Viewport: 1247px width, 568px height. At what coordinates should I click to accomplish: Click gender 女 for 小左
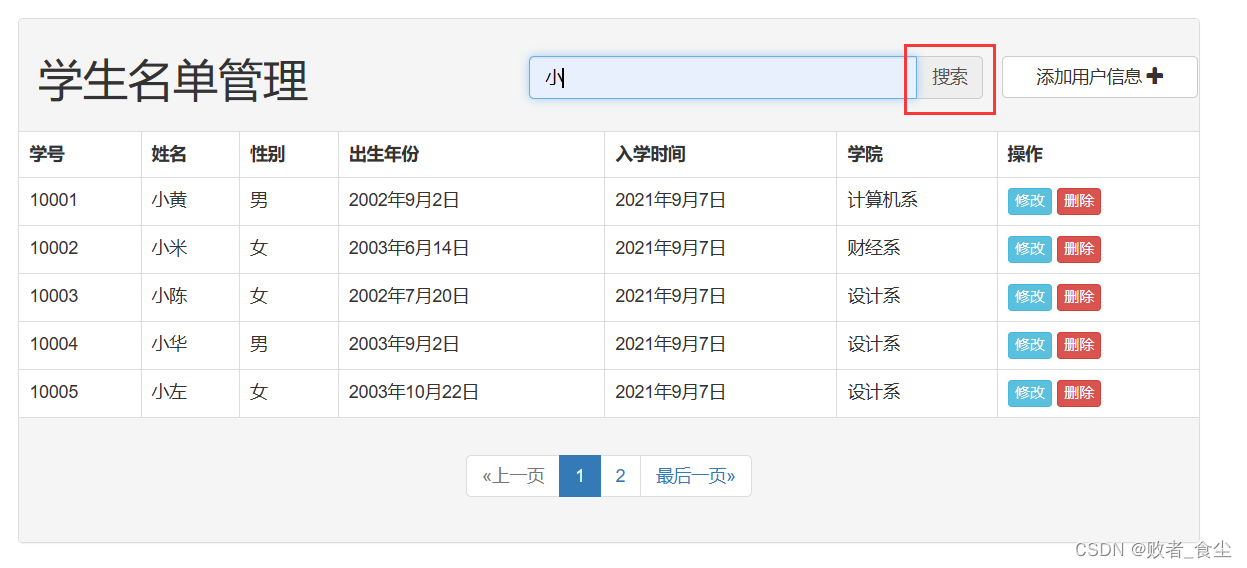(259, 392)
